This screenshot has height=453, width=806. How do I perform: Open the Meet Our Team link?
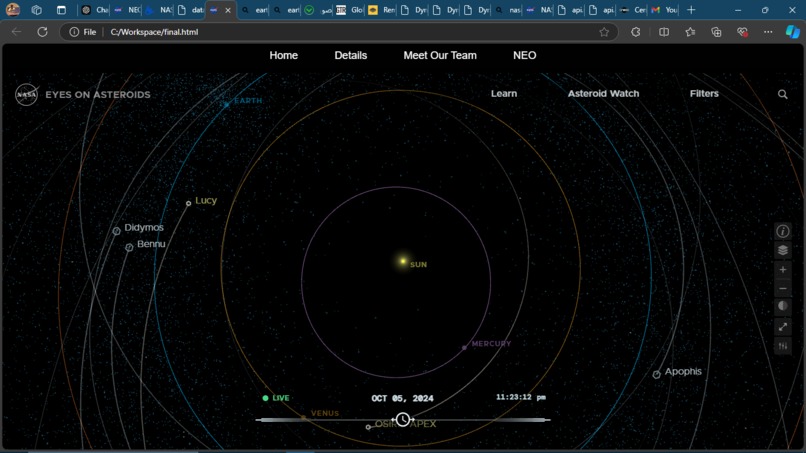pos(440,56)
